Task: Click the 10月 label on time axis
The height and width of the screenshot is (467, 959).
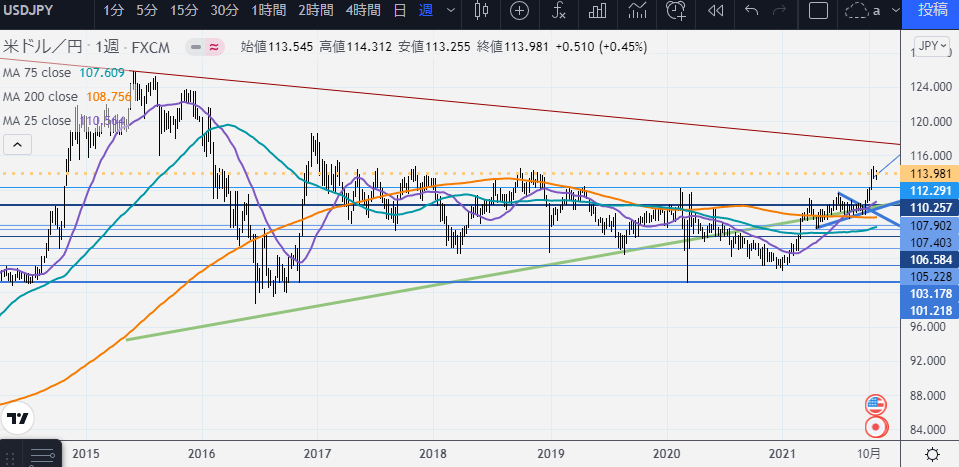Action: 869,454
